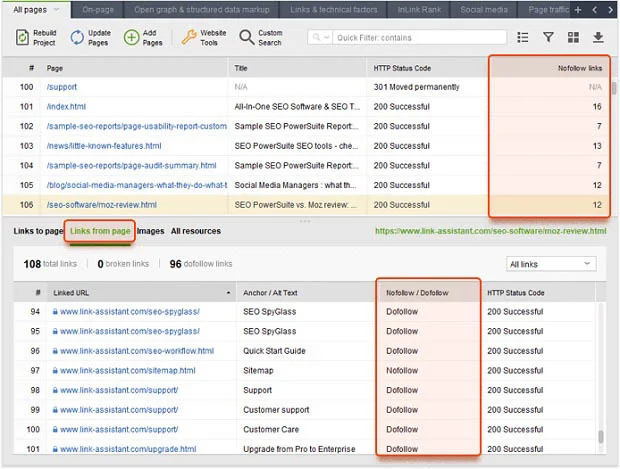Click the list view icon in toolbar

point(523,37)
